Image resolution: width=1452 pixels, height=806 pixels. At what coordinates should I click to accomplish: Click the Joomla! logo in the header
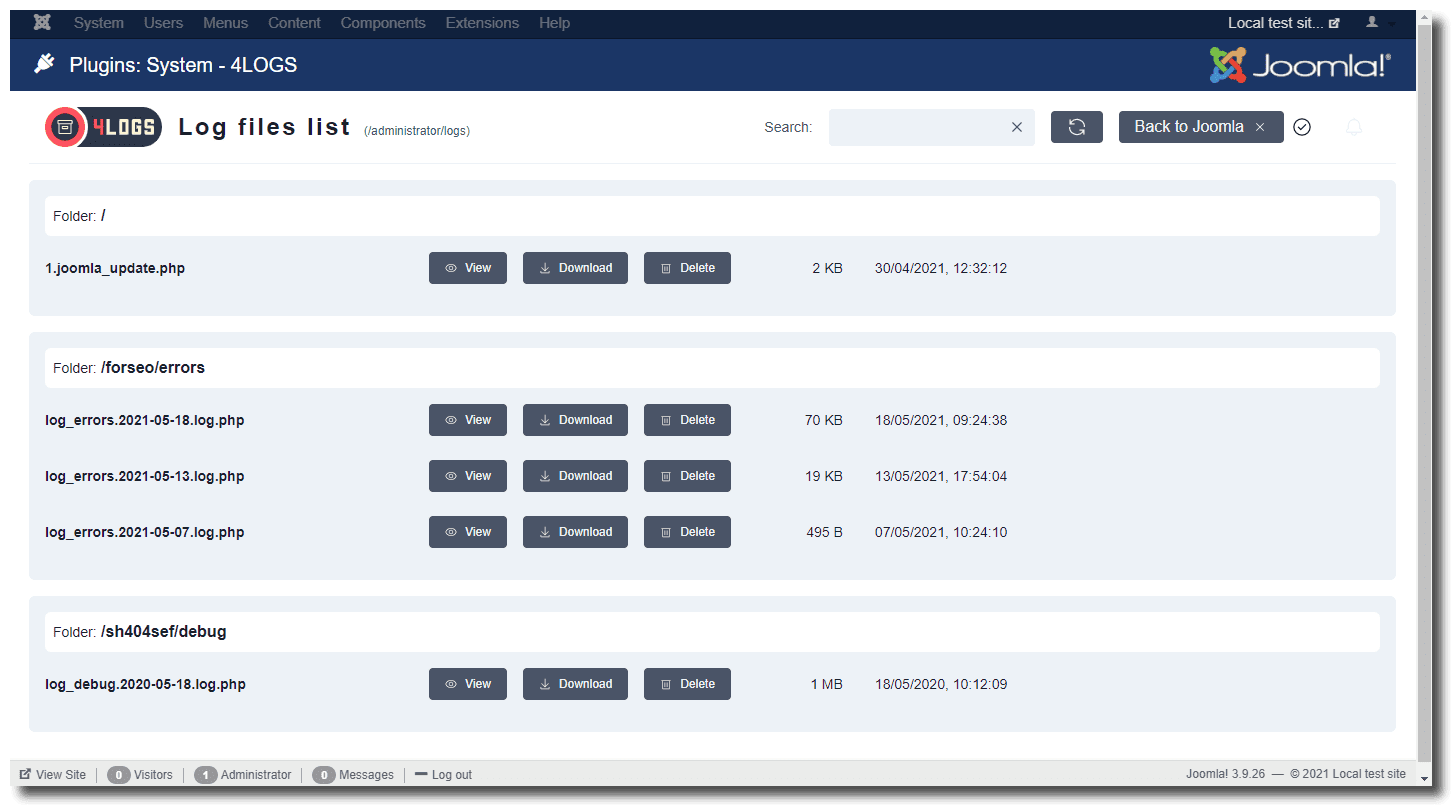click(x=1299, y=65)
